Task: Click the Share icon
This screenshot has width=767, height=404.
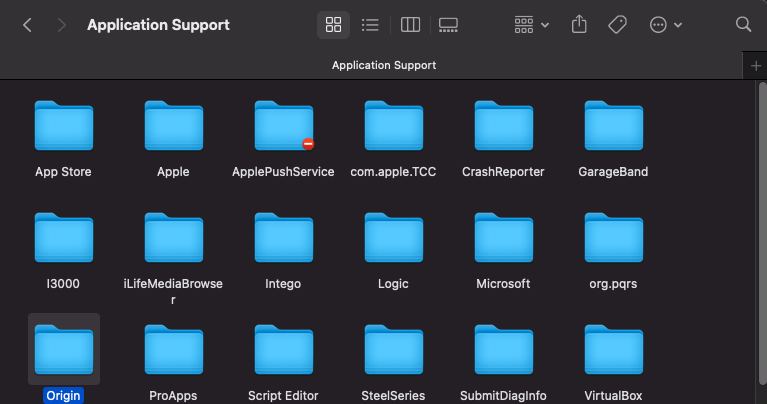Action: pyautogui.click(x=579, y=25)
